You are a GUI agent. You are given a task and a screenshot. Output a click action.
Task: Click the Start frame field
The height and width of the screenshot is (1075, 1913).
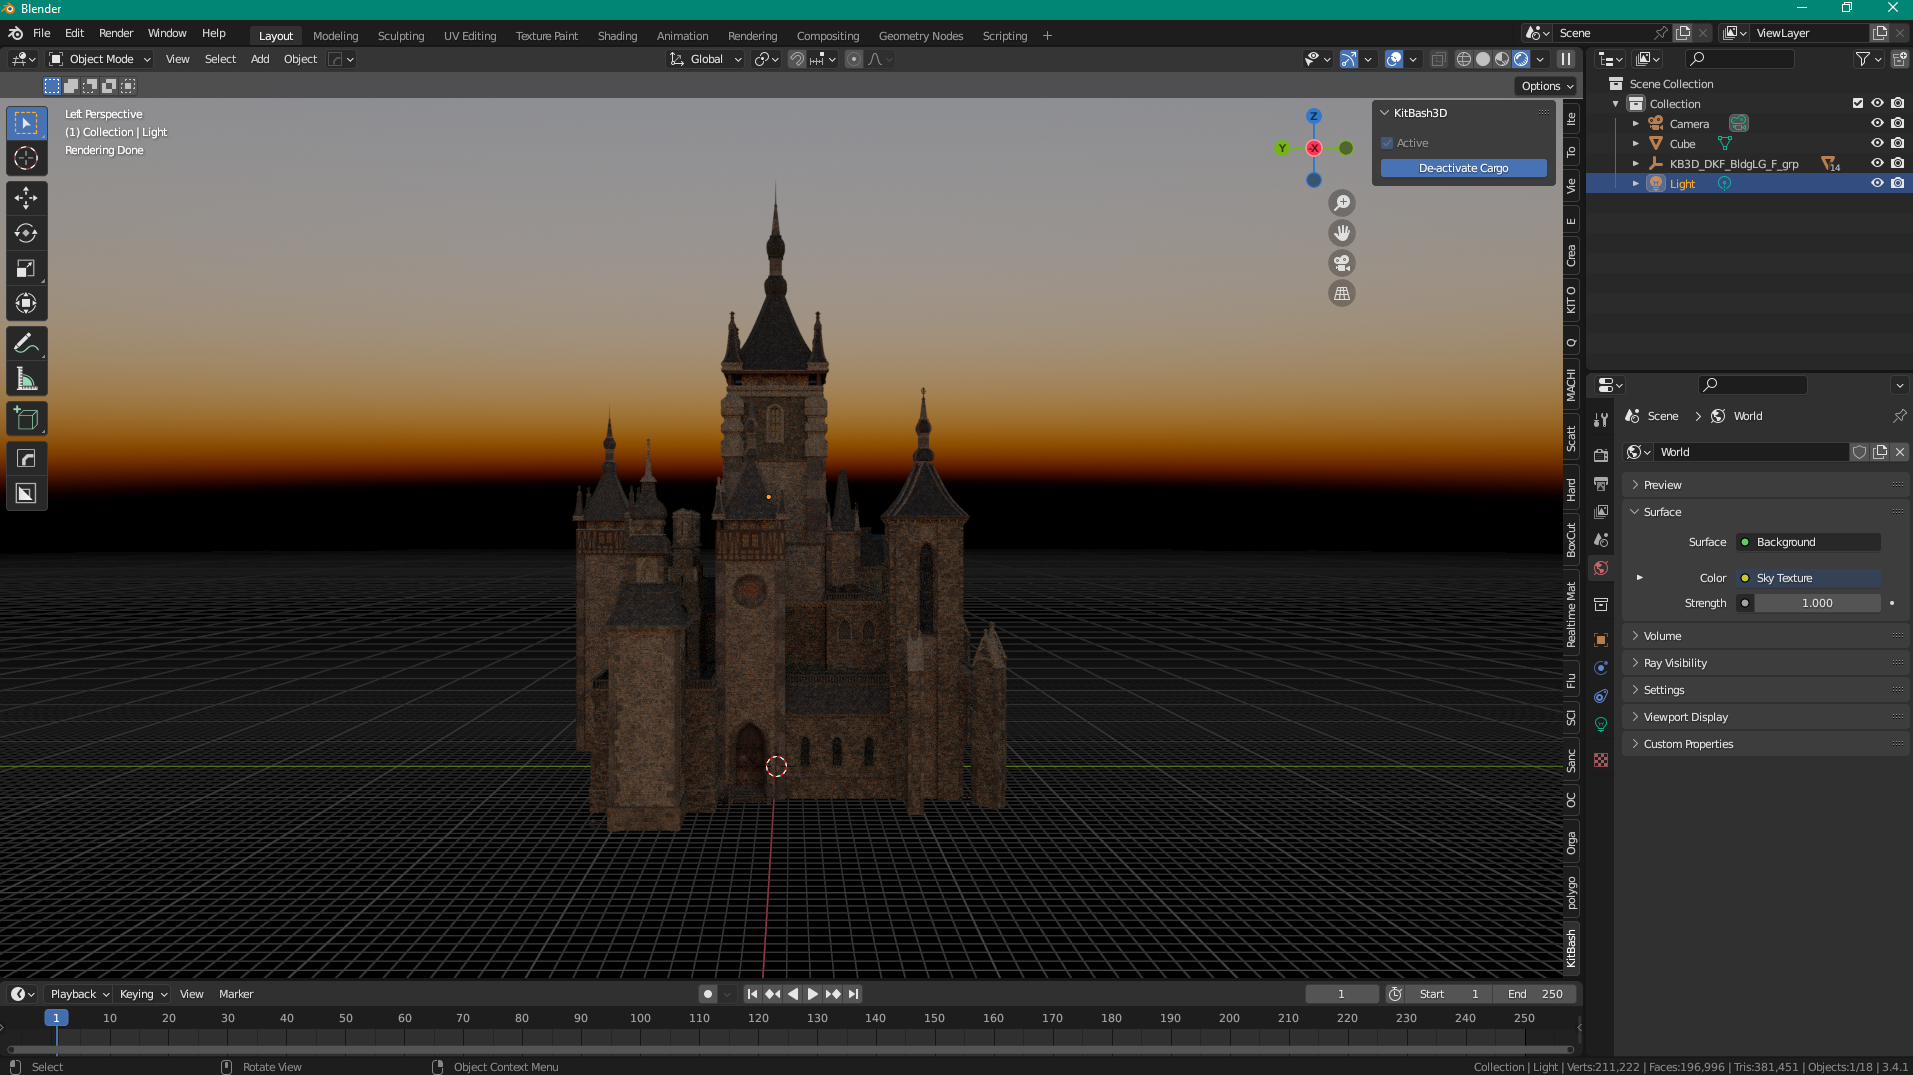coord(1449,994)
